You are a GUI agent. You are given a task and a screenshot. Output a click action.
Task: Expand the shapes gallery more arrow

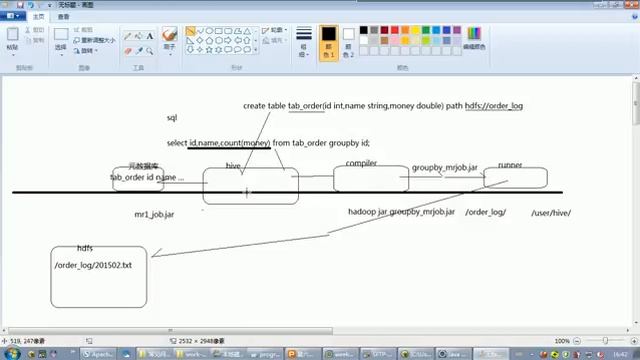(256, 50)
